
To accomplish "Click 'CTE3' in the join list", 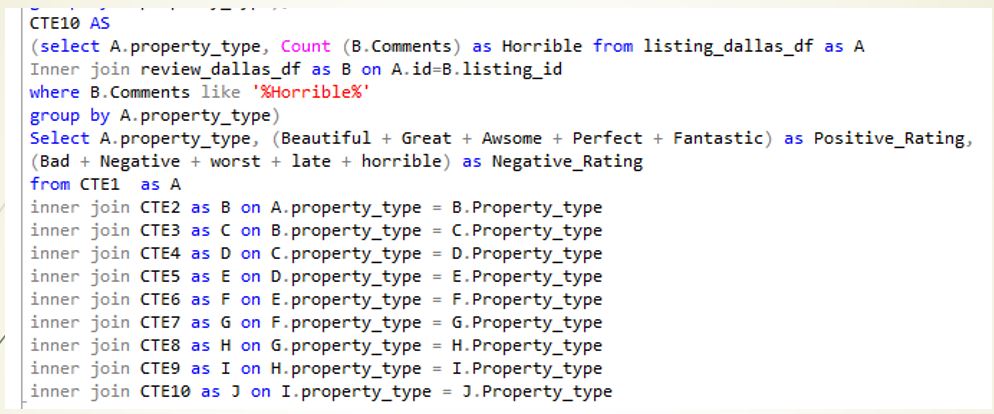I will coord(160,230).
